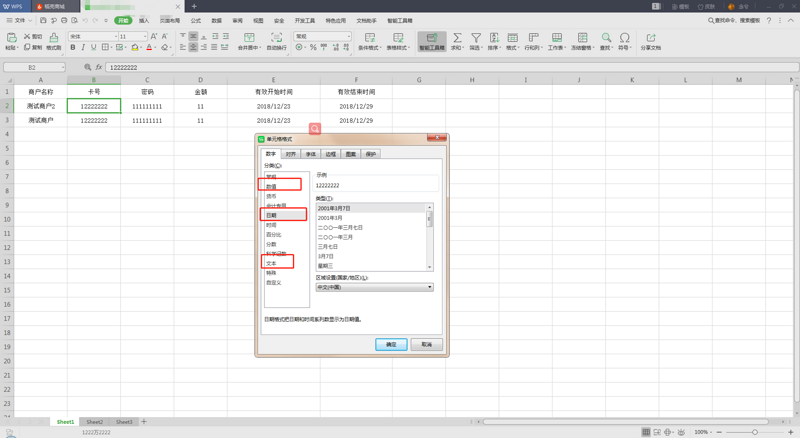Switch to the Sheet2 tab
The image size is (800, 438).
click(94, 422)
